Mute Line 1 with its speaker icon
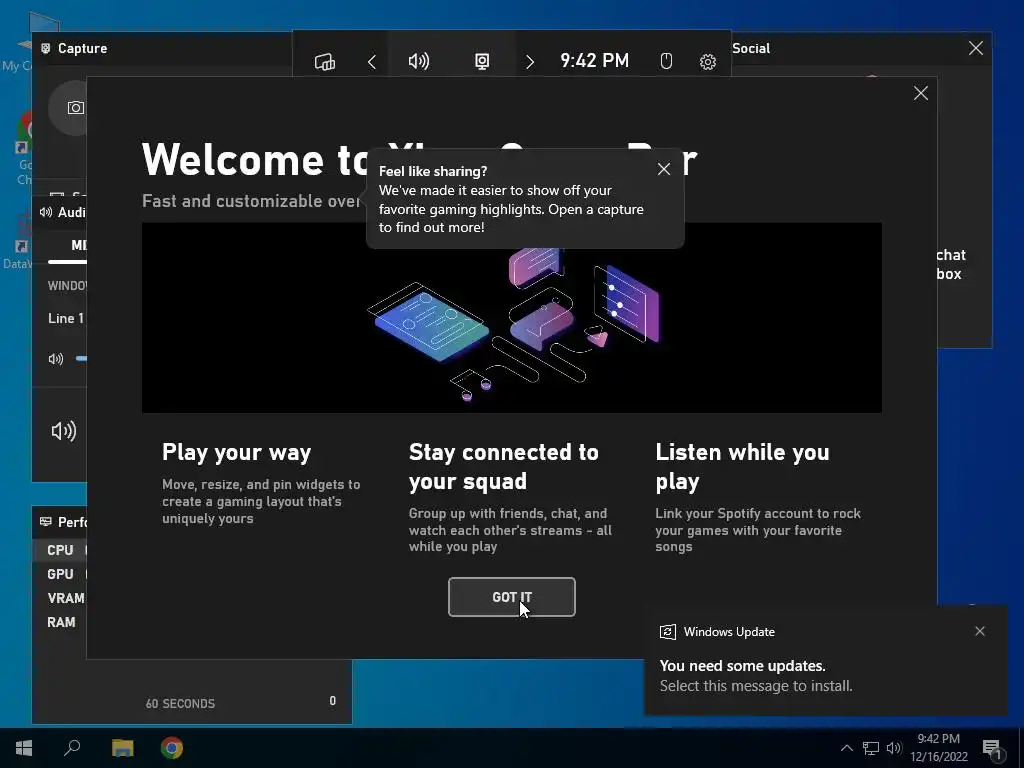1024x768 pixels. point(56,359)
